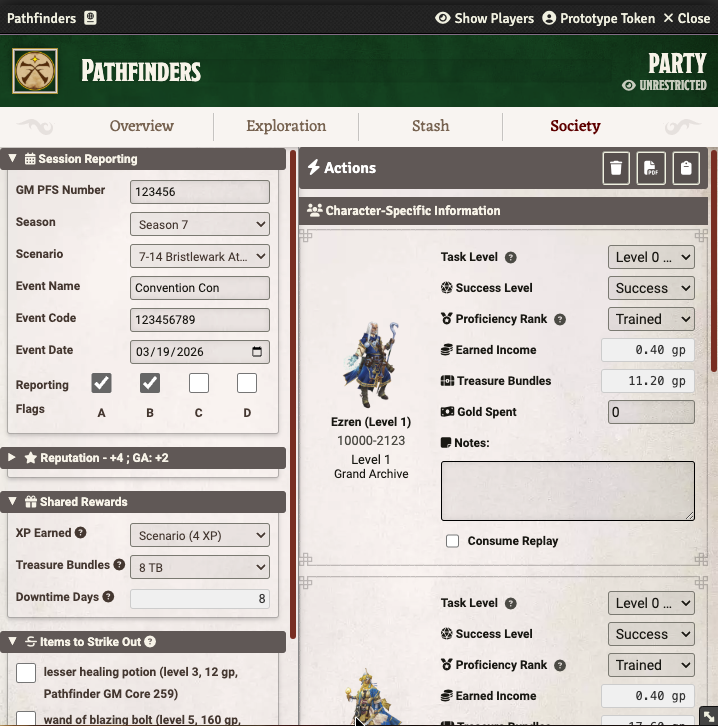The width and height of the screenshot is (718, 726).
Task: Check Reporting Flag C
Action: tap(199, 383)
